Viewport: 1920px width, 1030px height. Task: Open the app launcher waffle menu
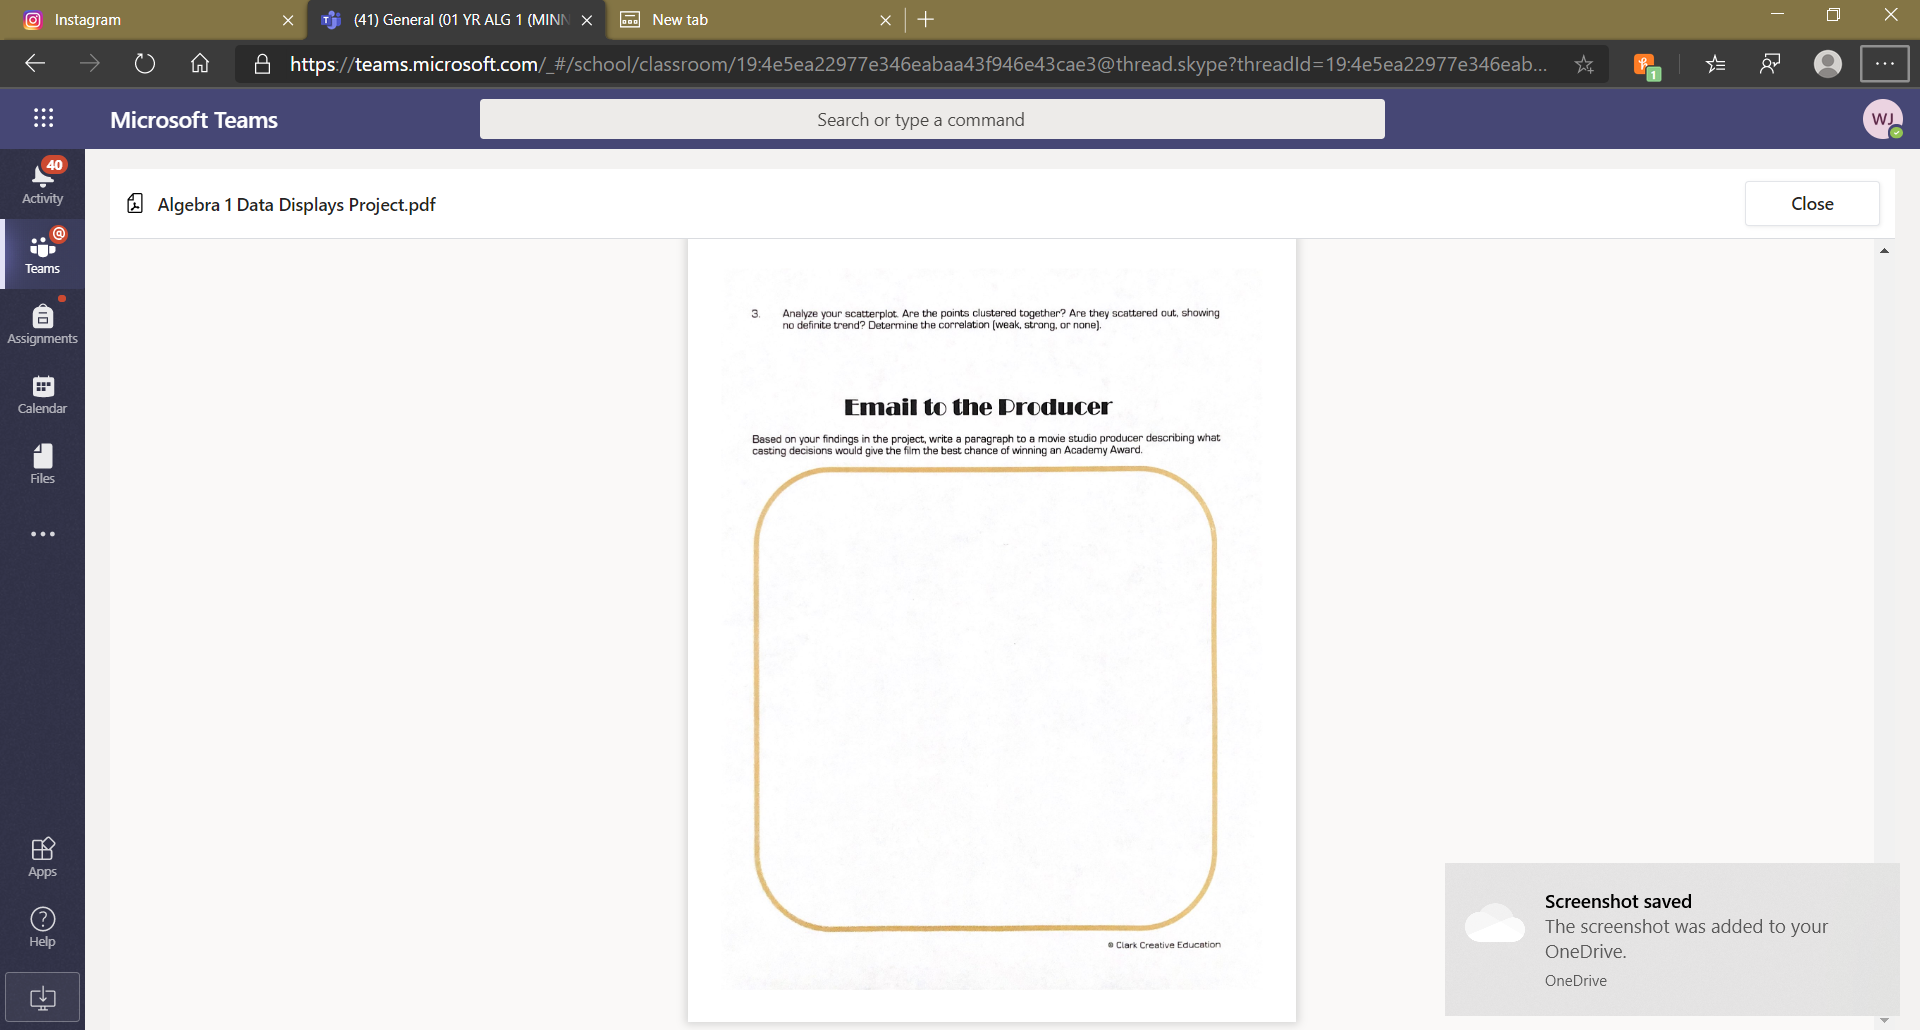tap(42, 119)
